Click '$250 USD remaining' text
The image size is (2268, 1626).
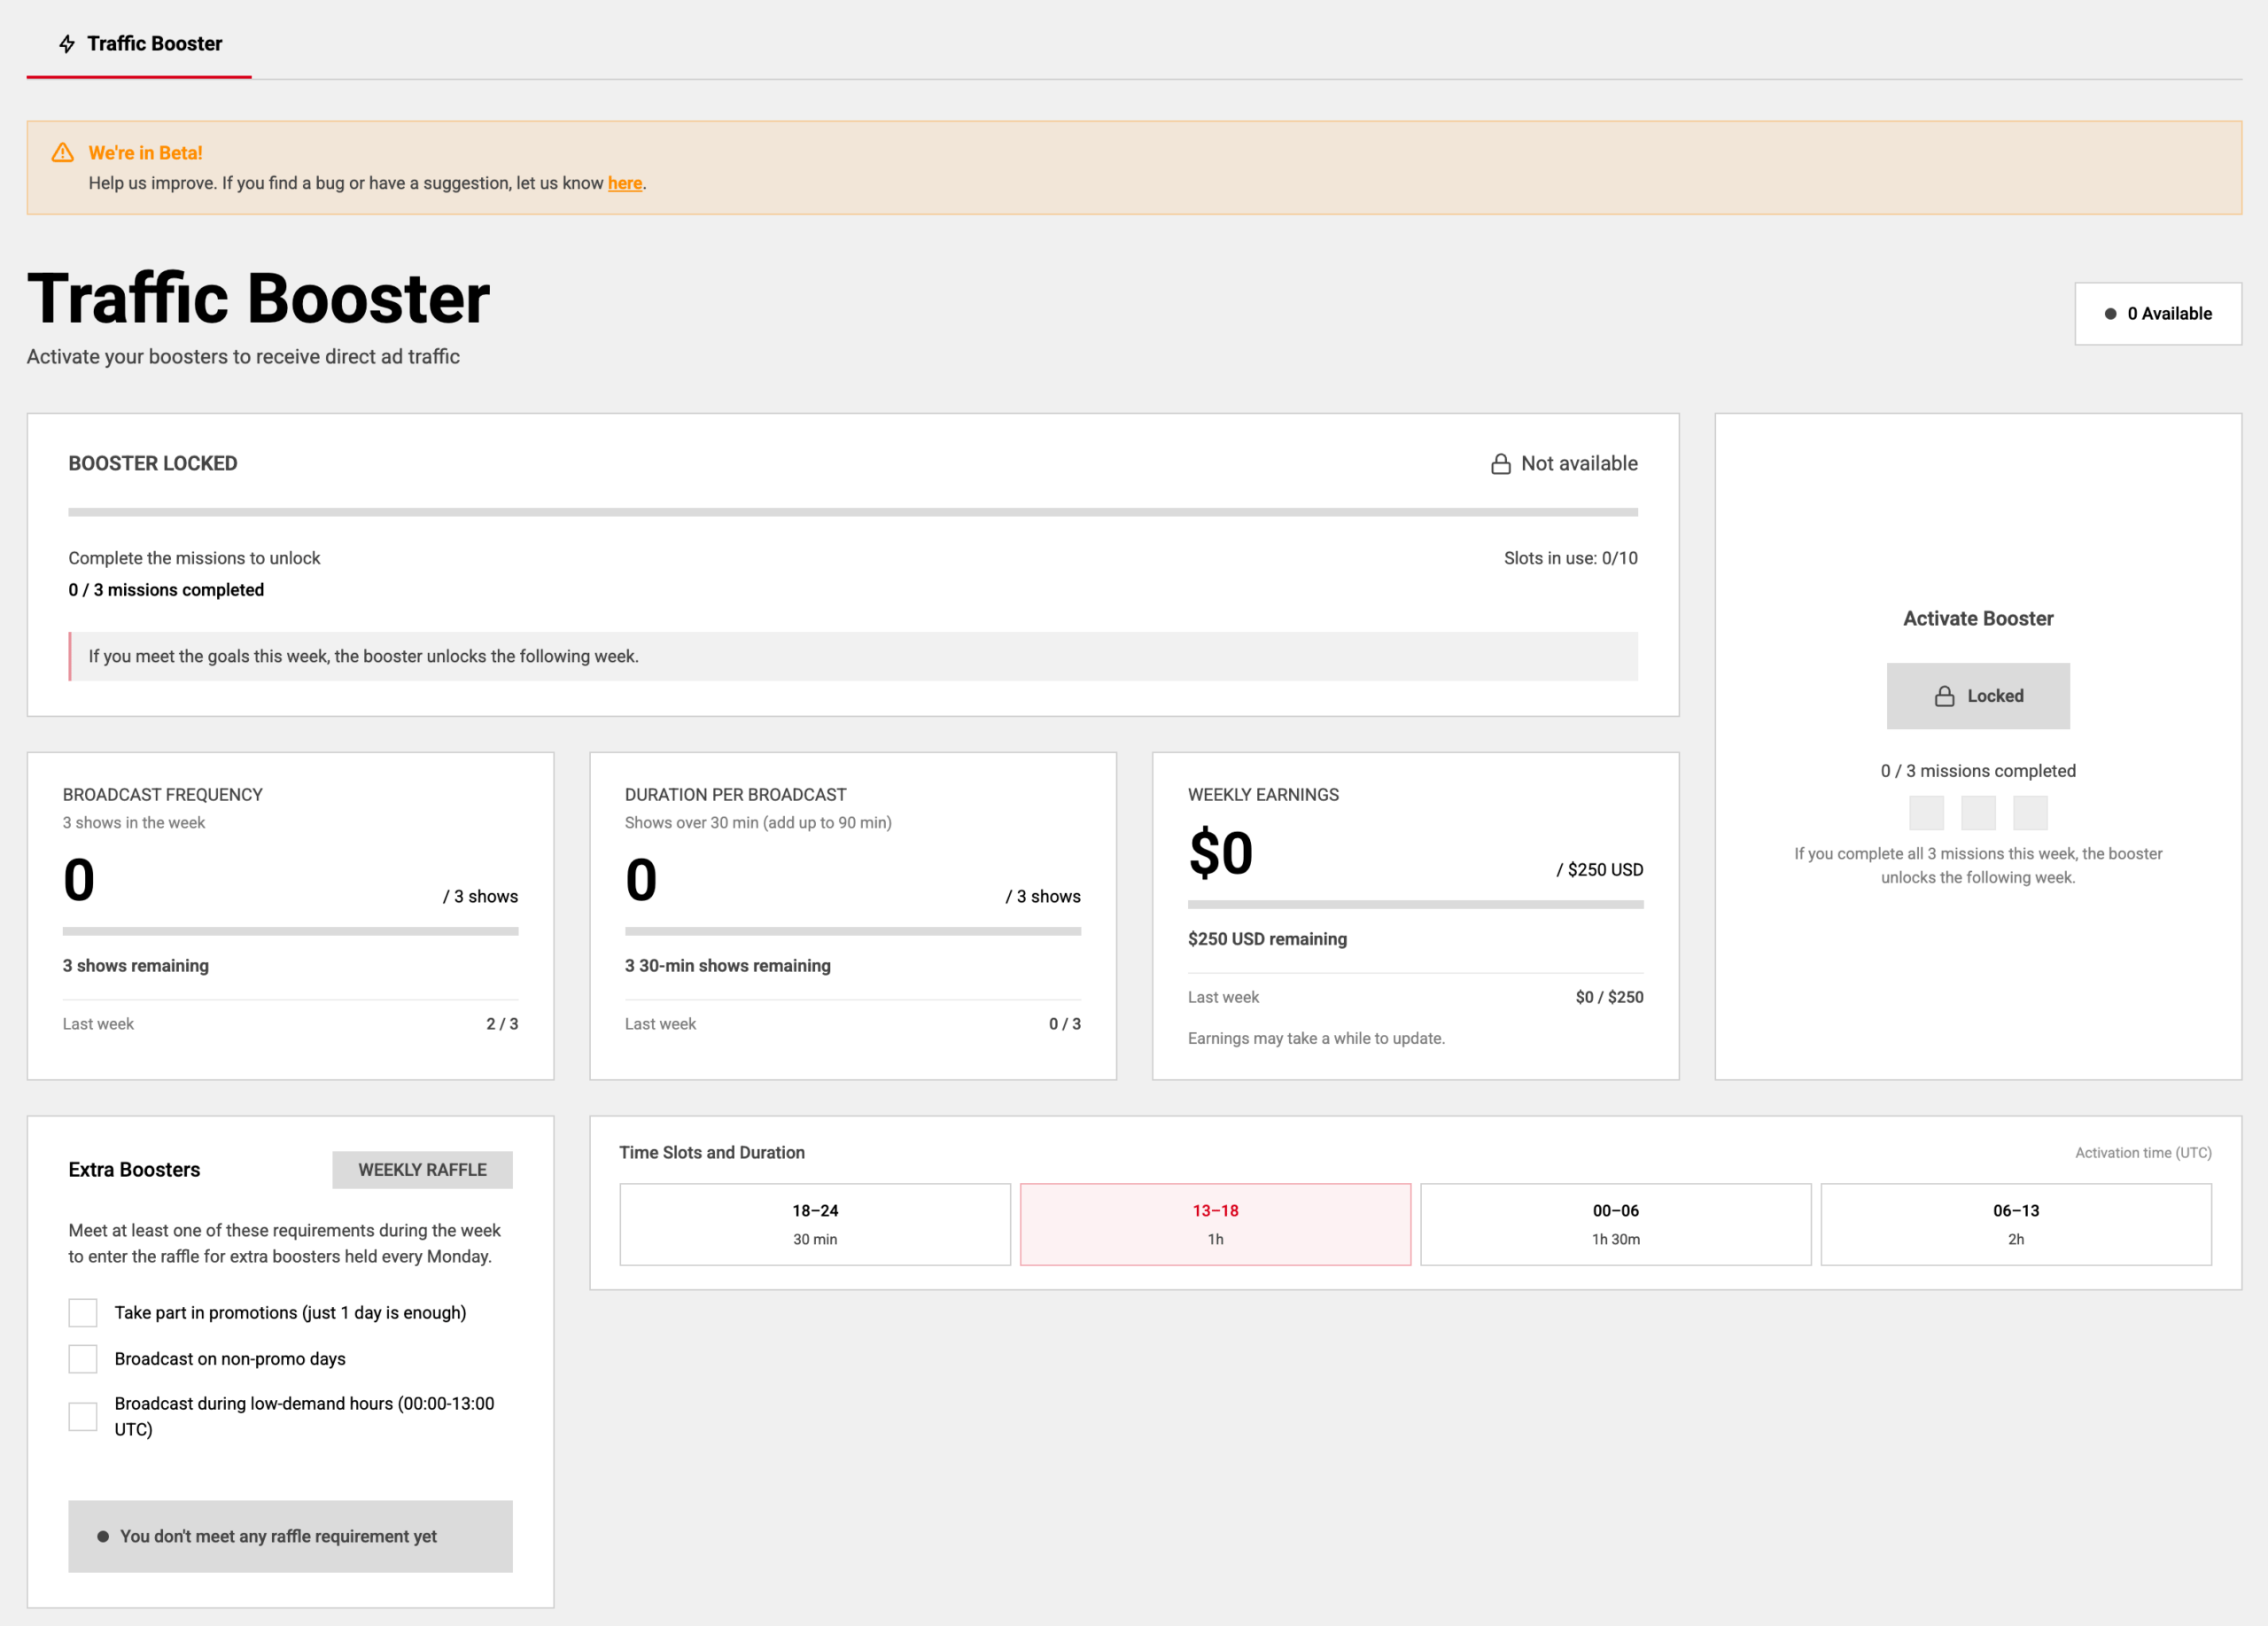pos(1267,939)
